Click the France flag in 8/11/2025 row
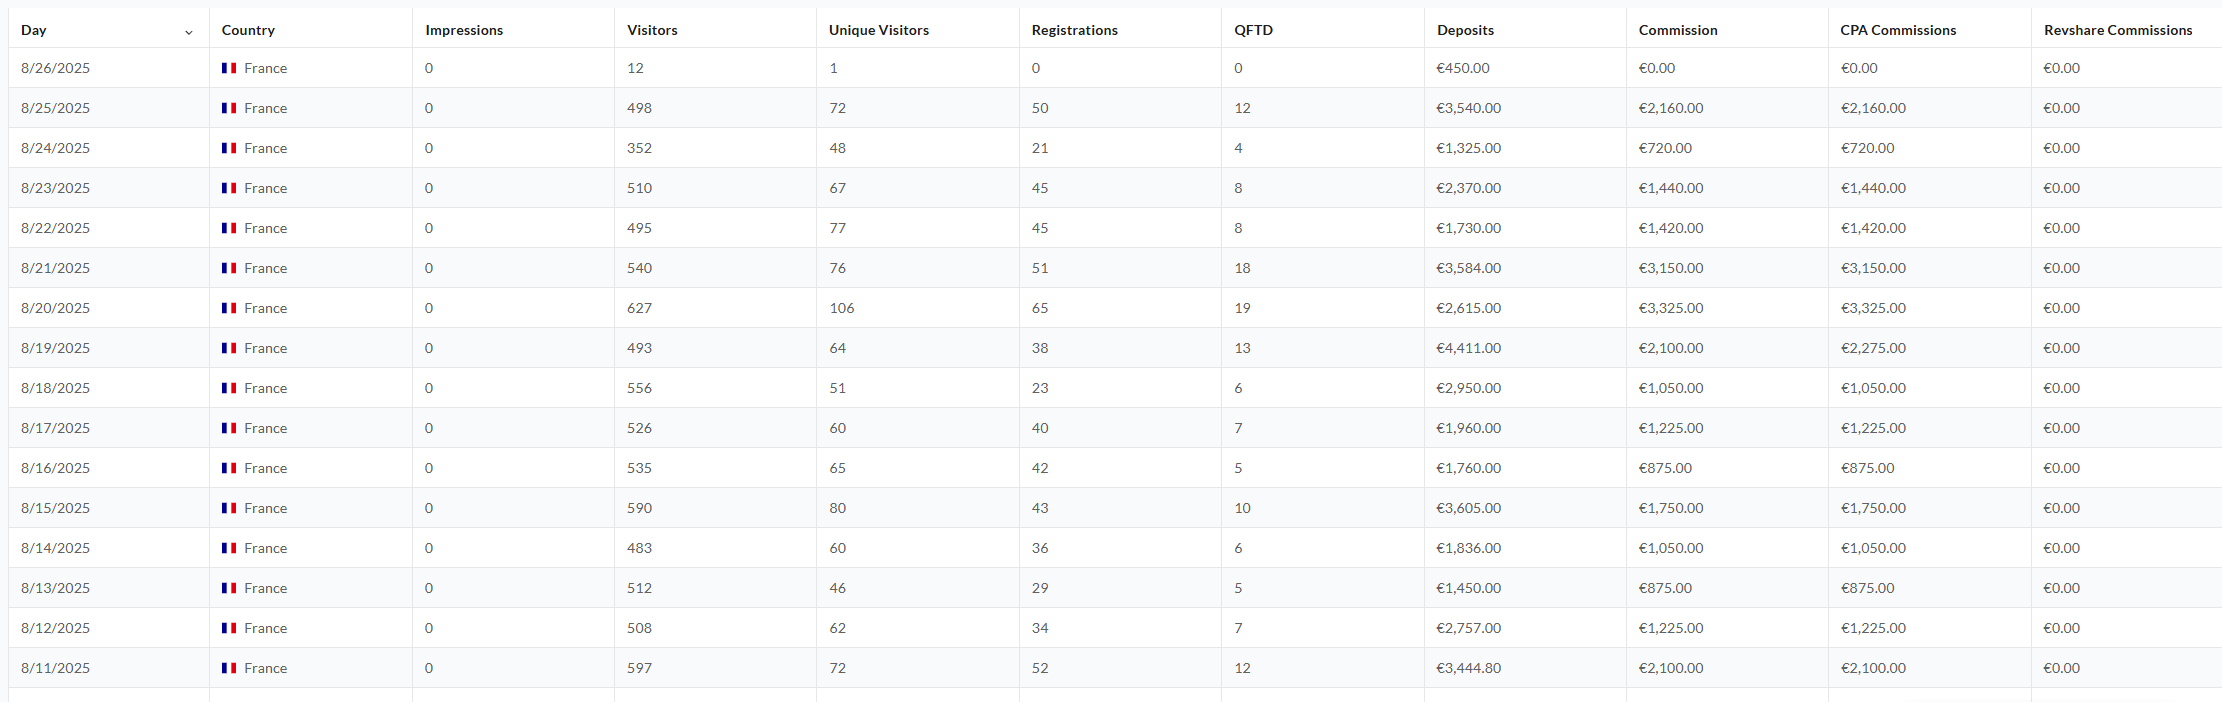 tap(229, 668)
